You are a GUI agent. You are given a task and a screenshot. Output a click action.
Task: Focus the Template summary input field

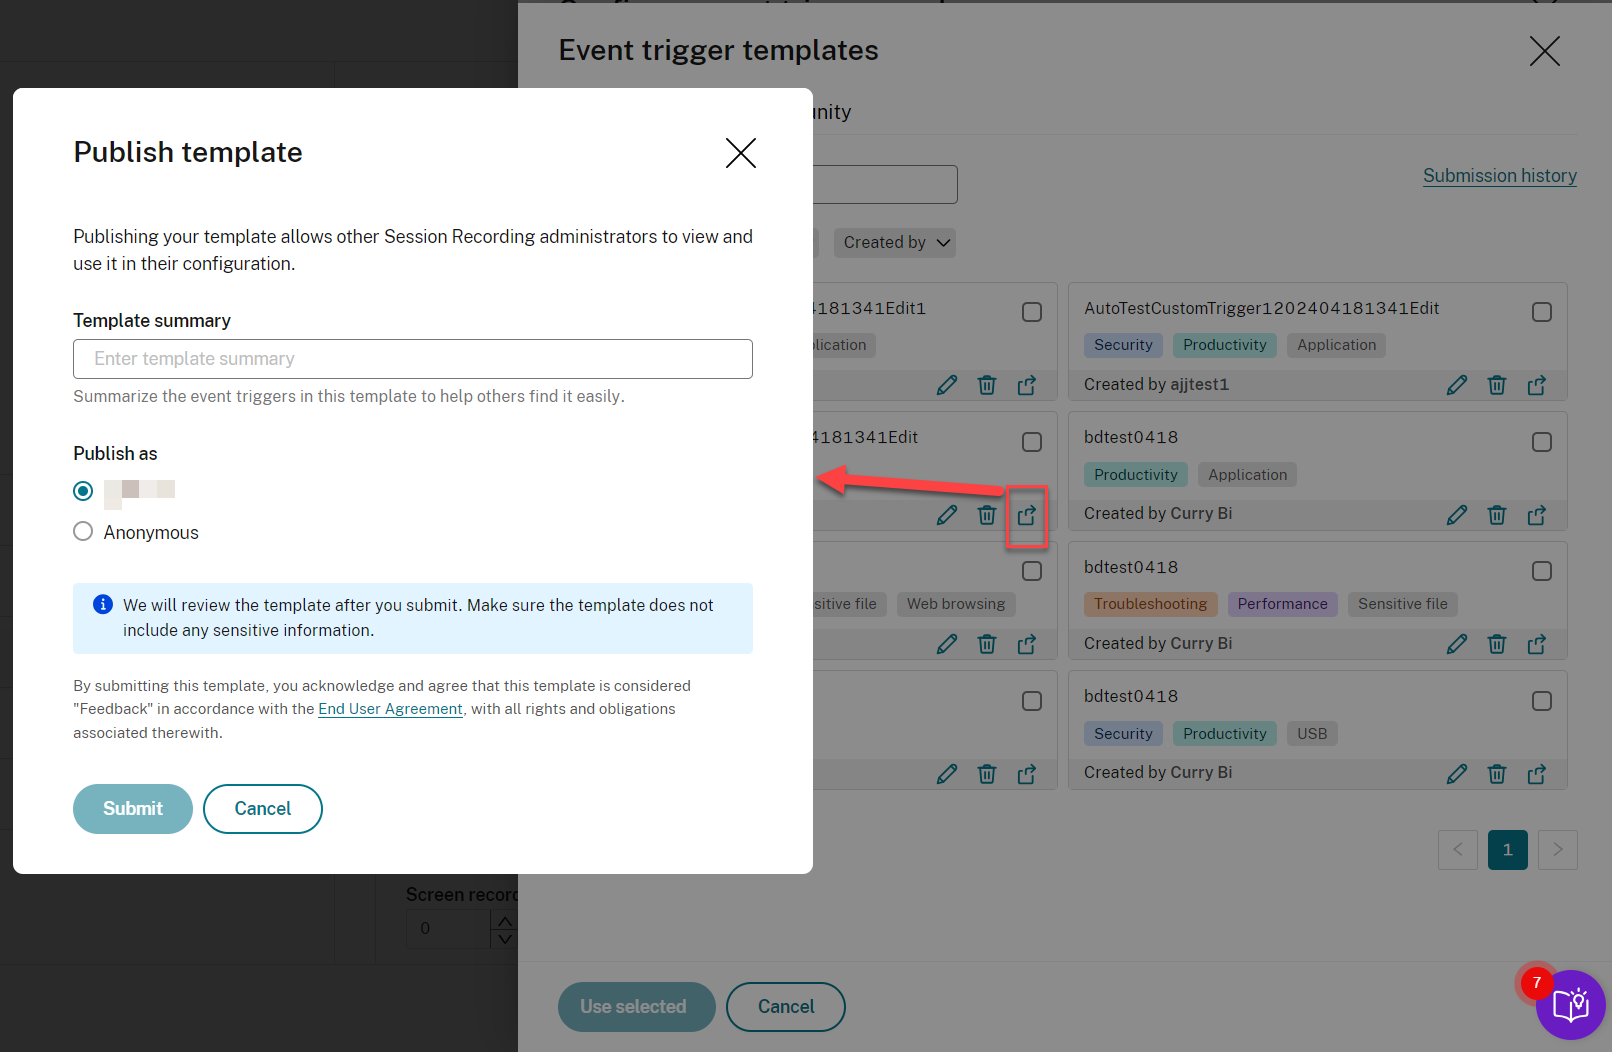413,359
